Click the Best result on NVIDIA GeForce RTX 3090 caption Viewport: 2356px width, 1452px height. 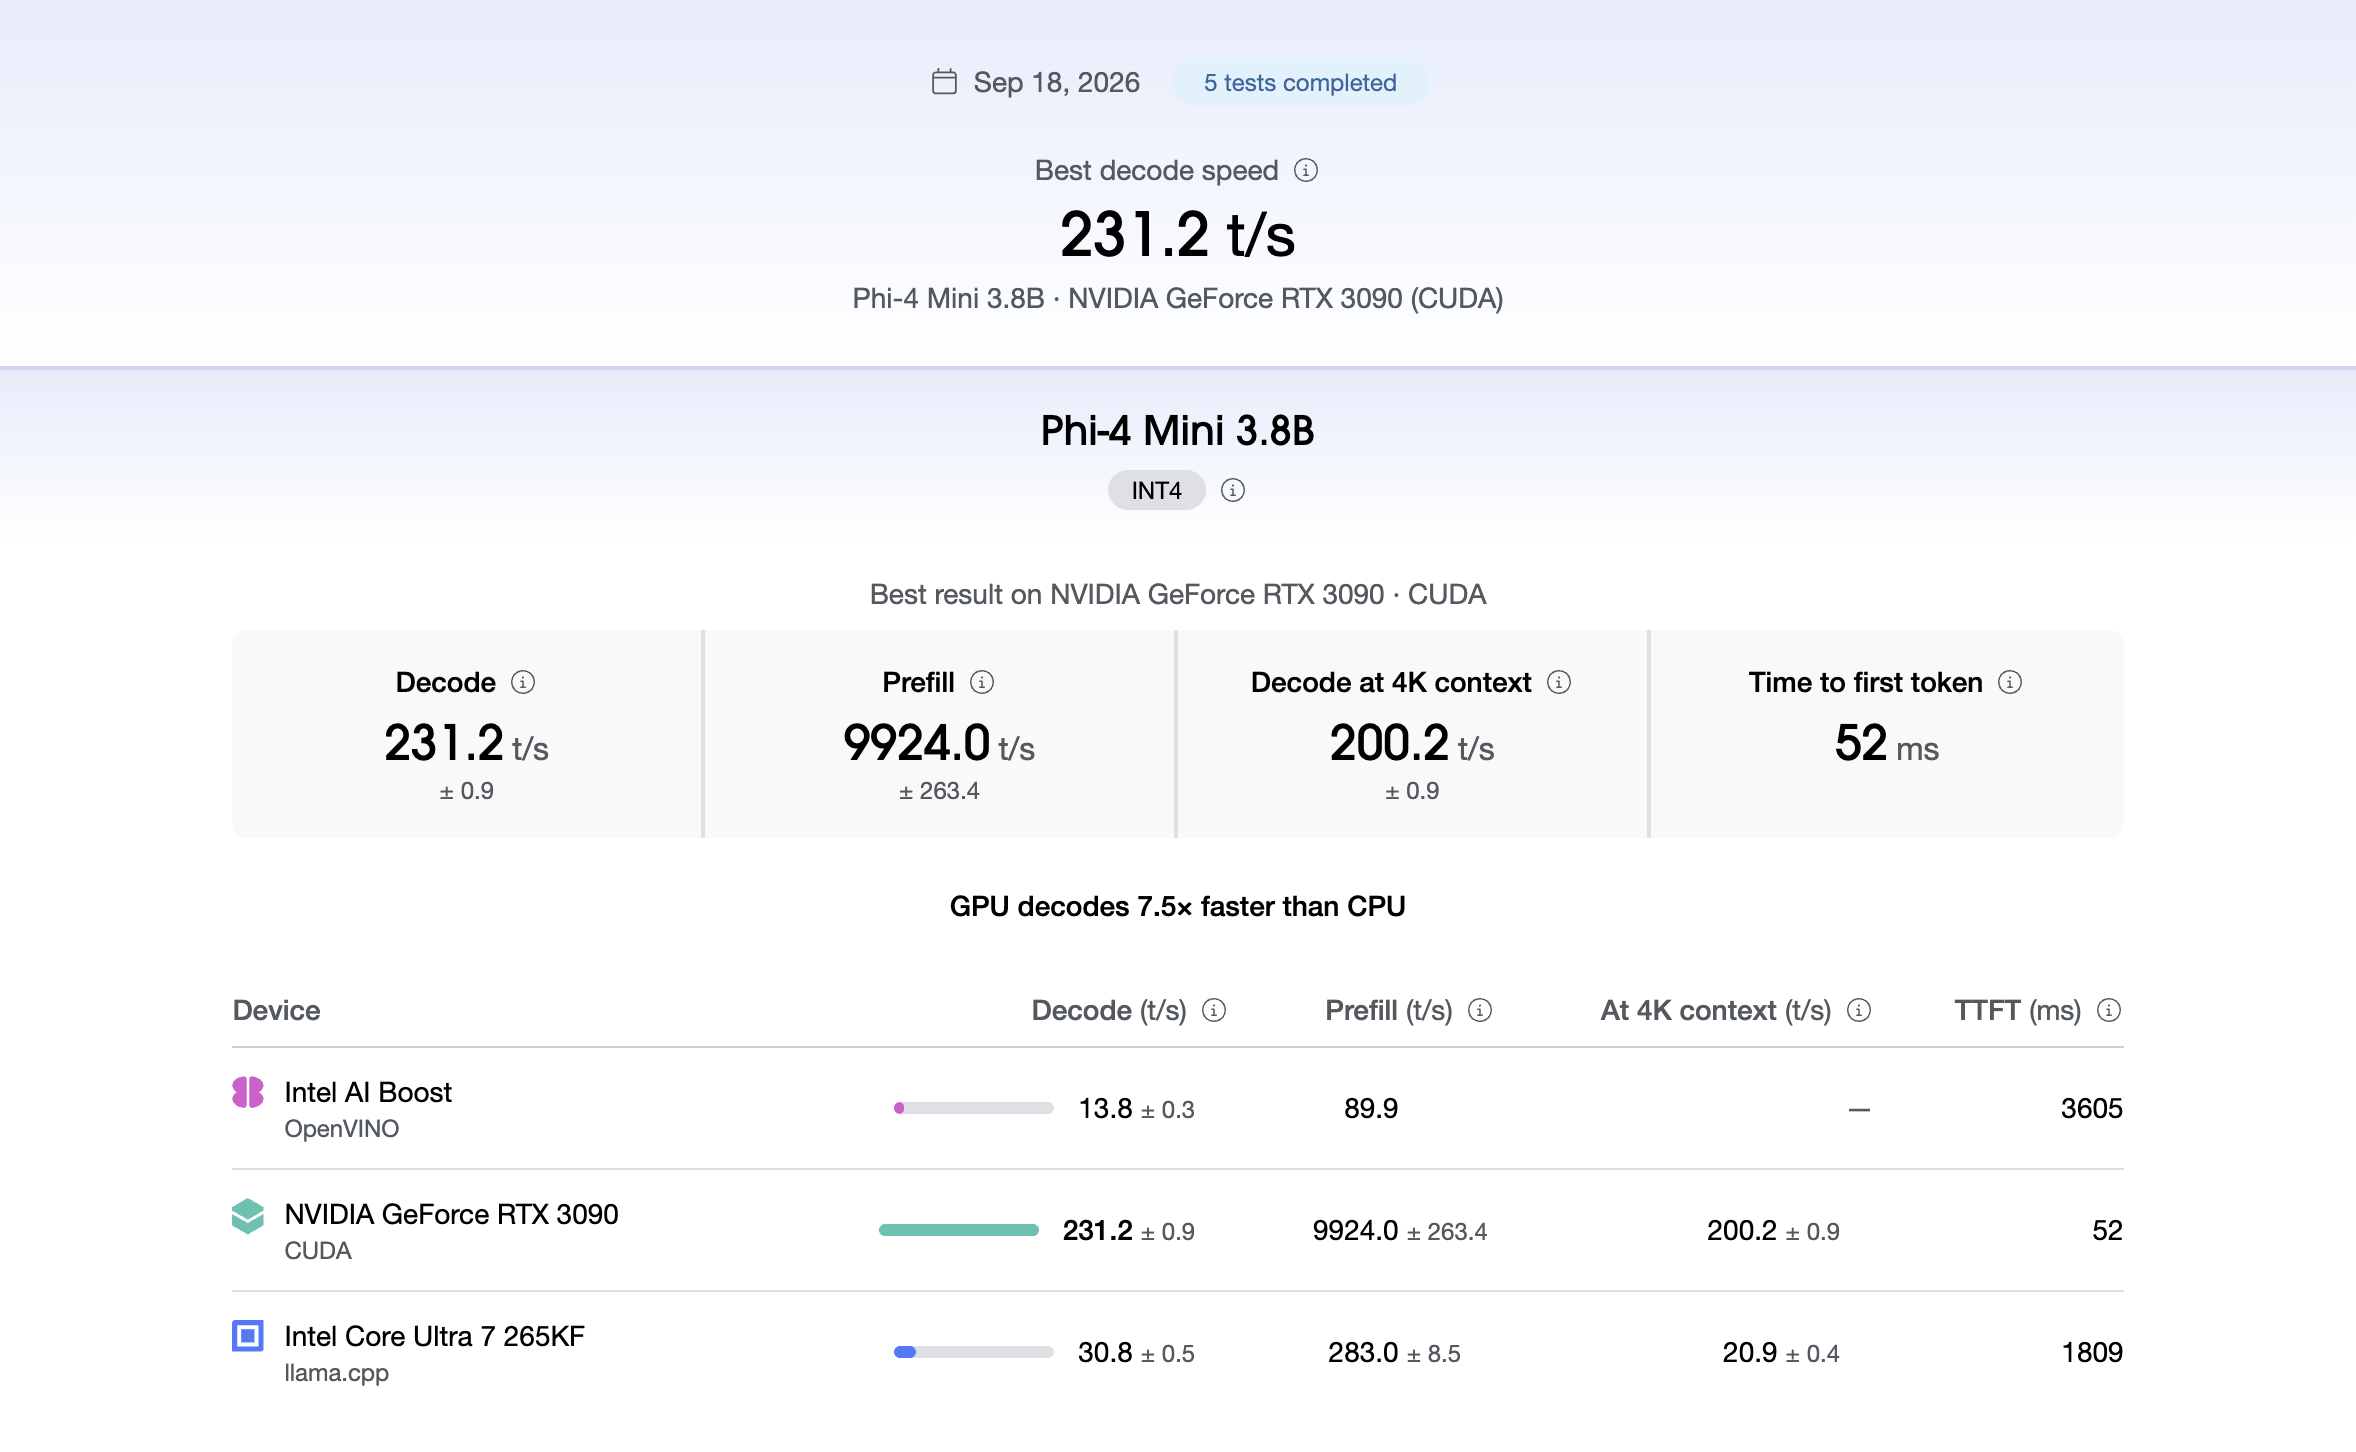(x=1177, y=594)
